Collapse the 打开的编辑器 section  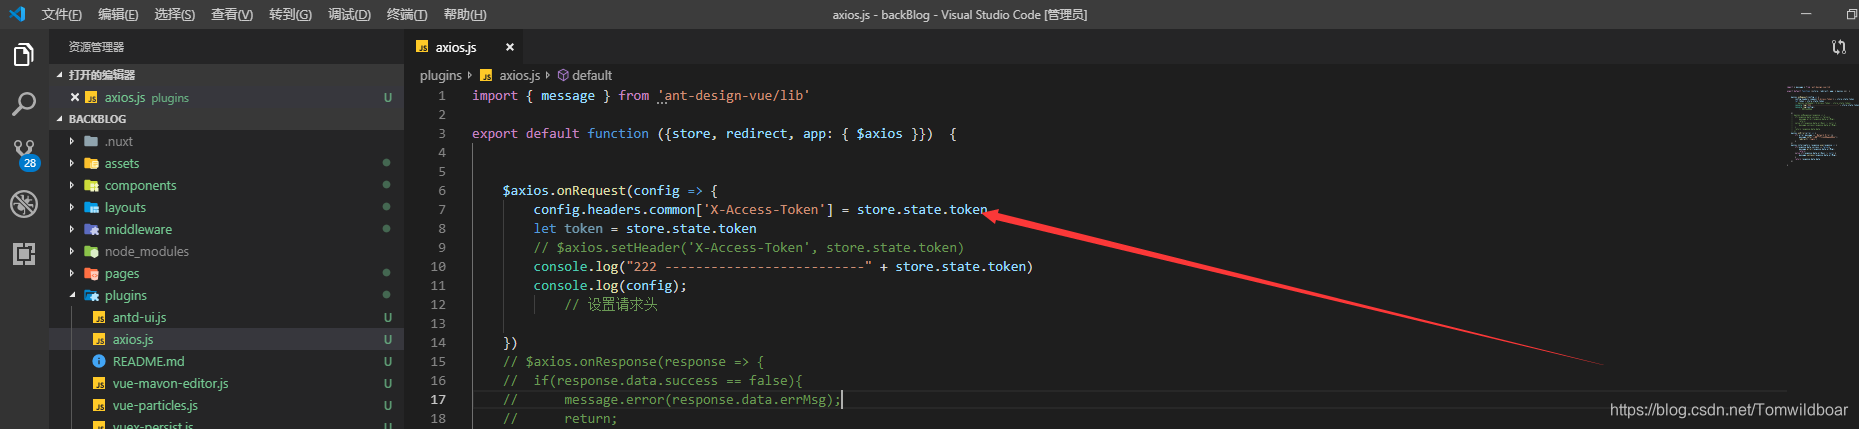(227, 75)
